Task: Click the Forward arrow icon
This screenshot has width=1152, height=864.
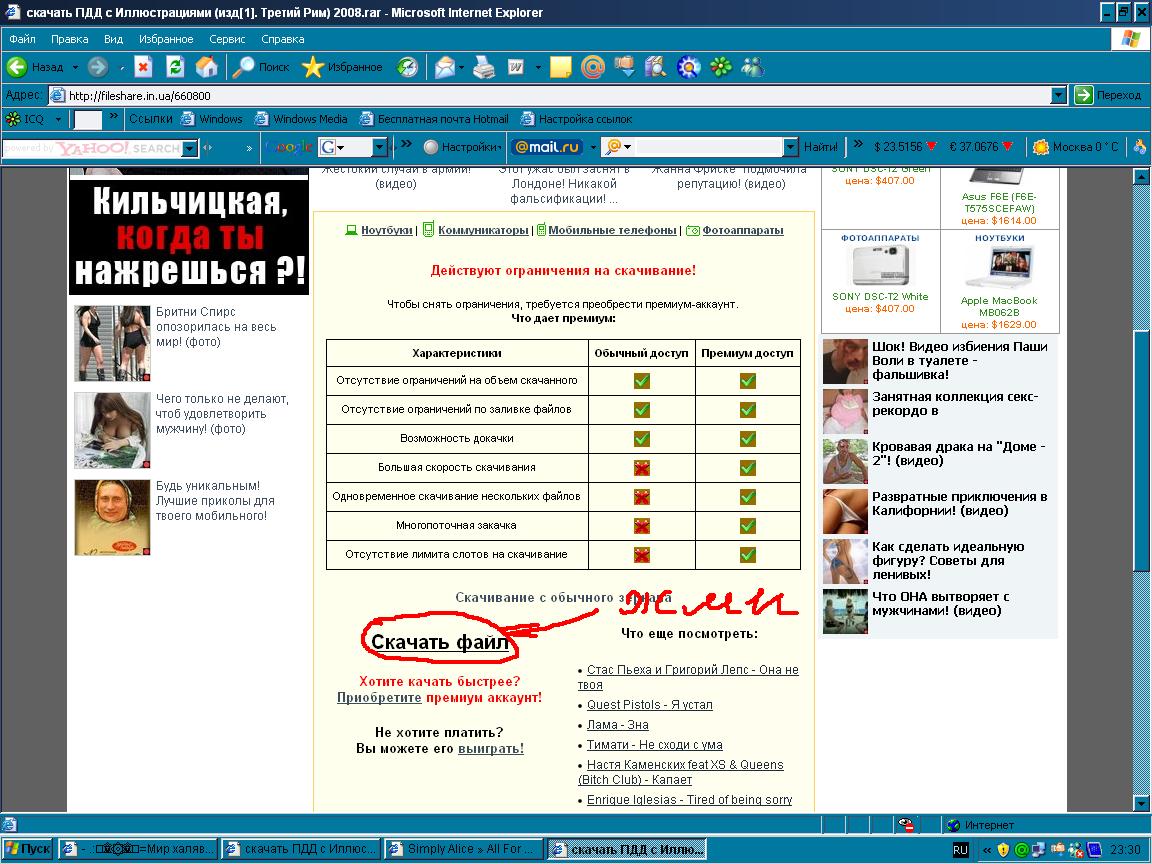Action: (x=98, y=67)
